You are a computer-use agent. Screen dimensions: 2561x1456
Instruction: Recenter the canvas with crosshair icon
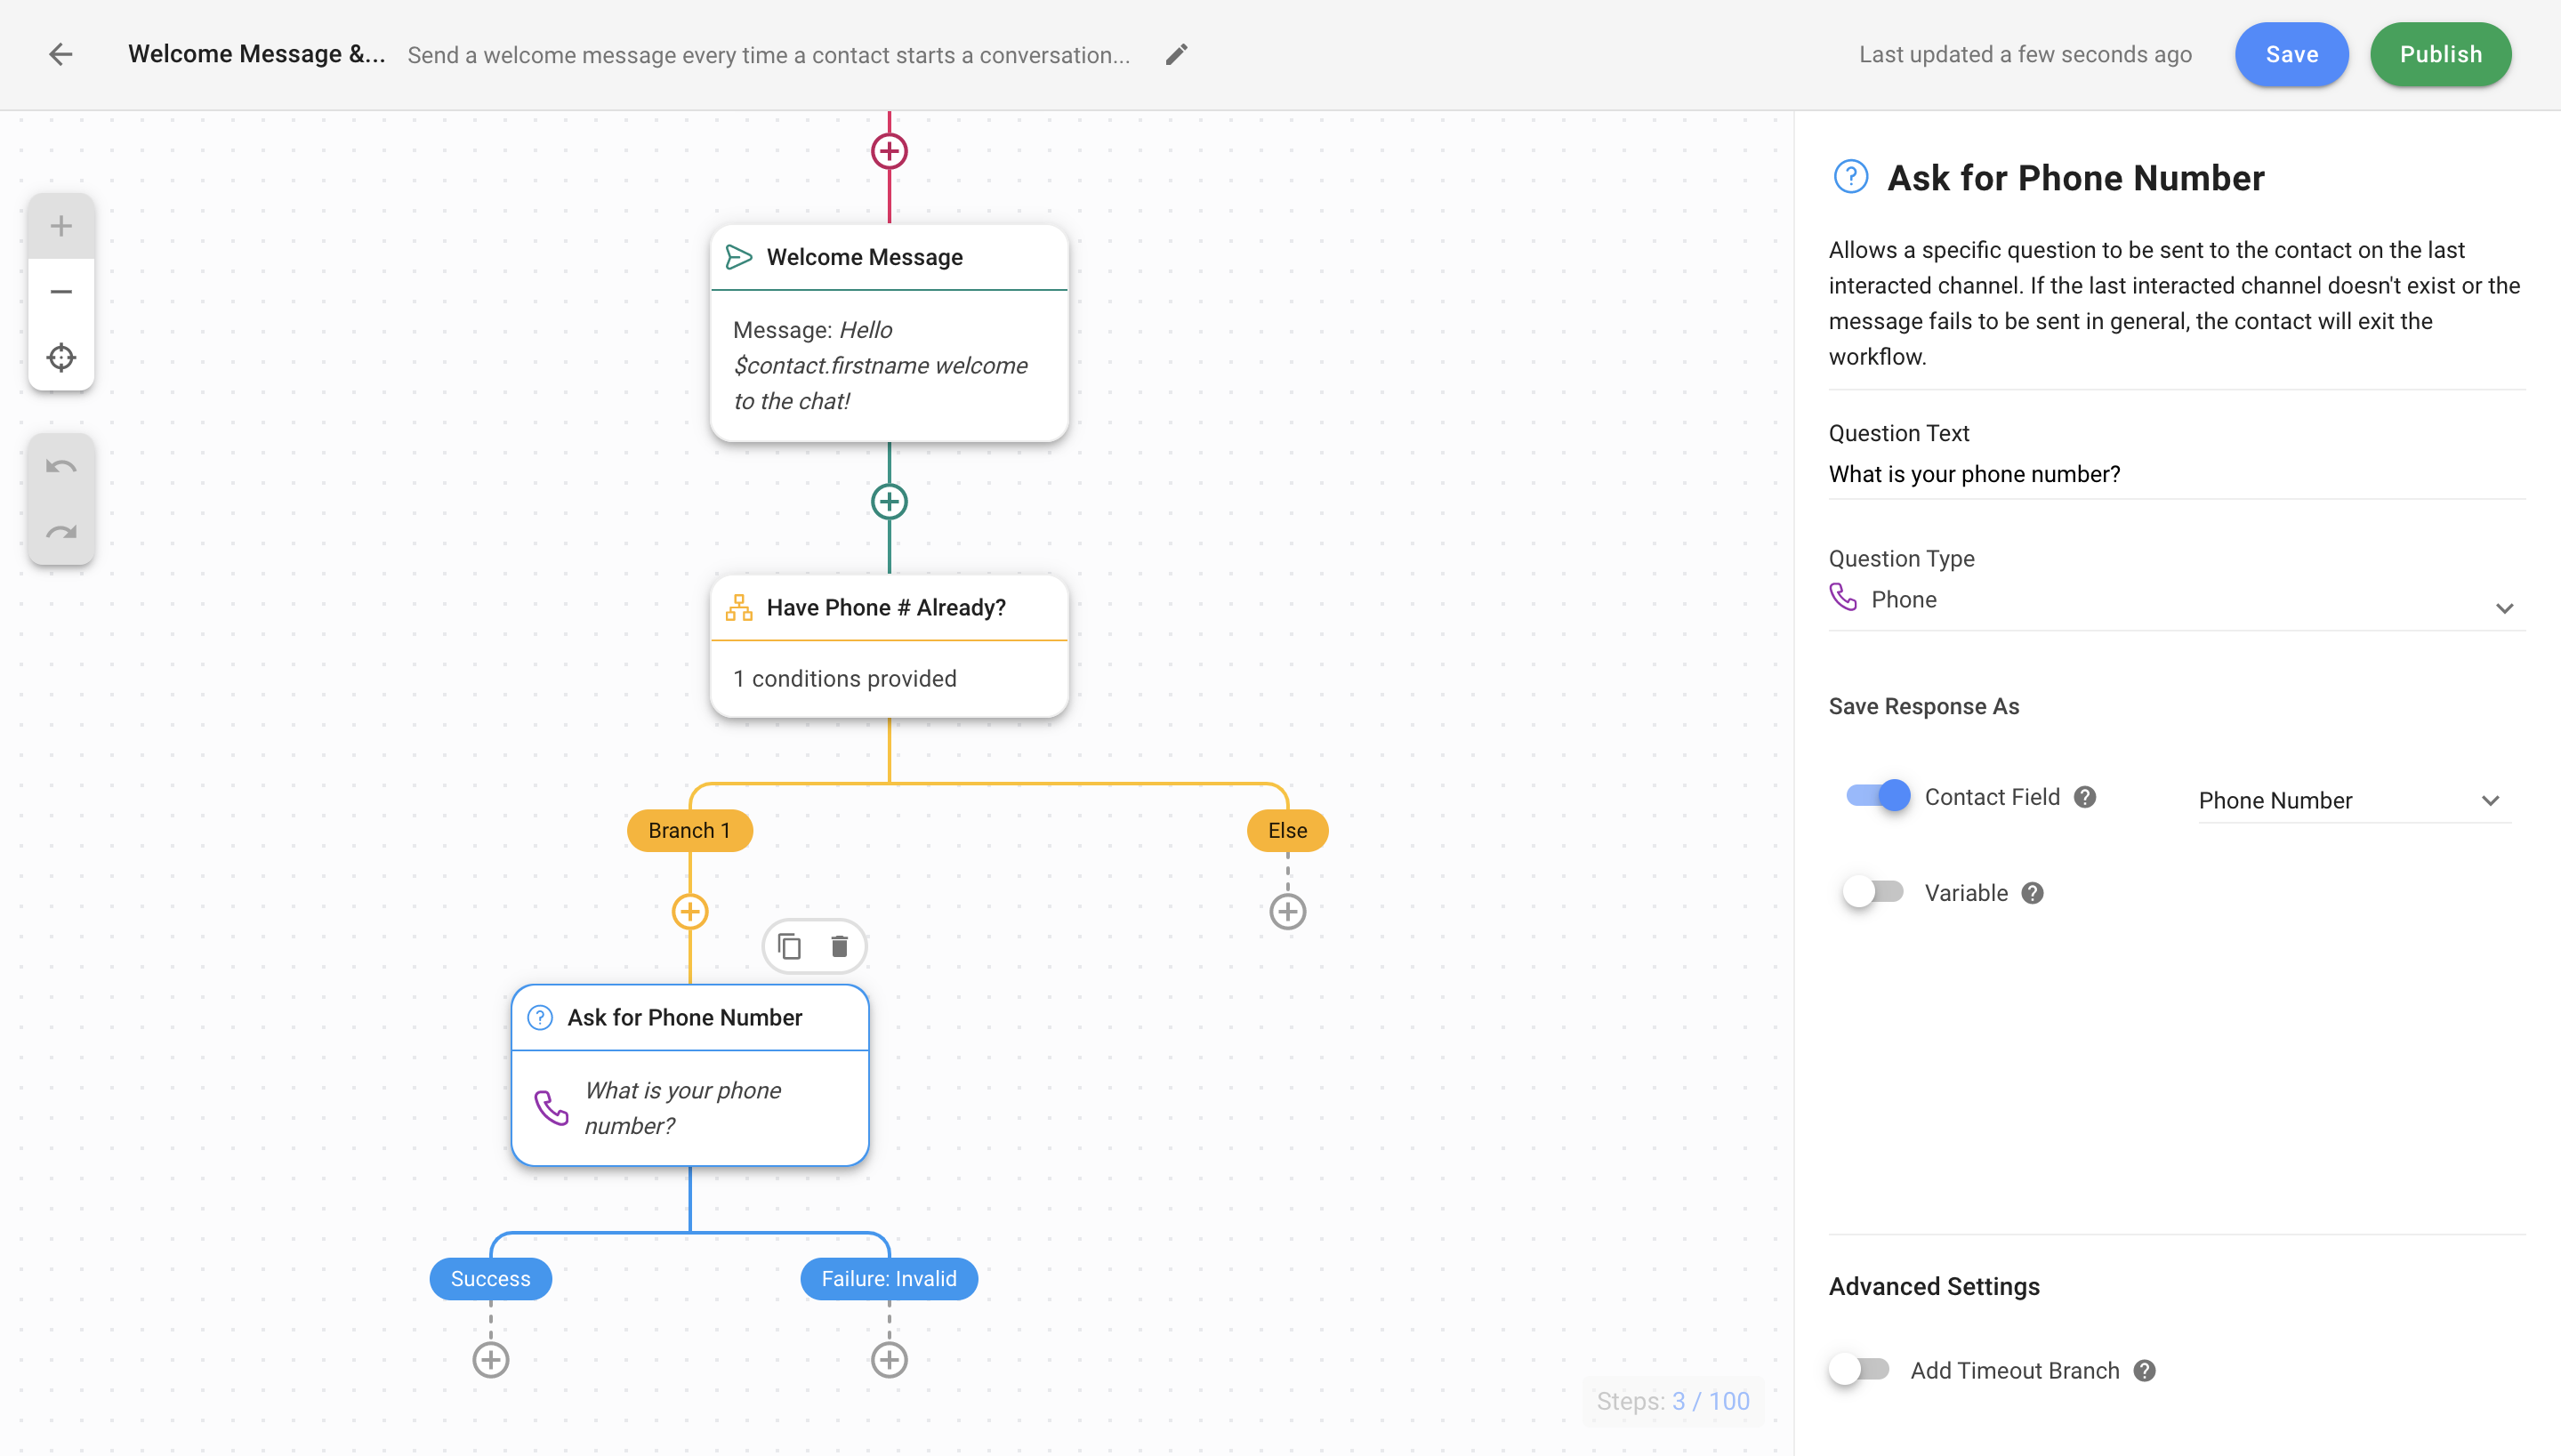coord(61,357)
